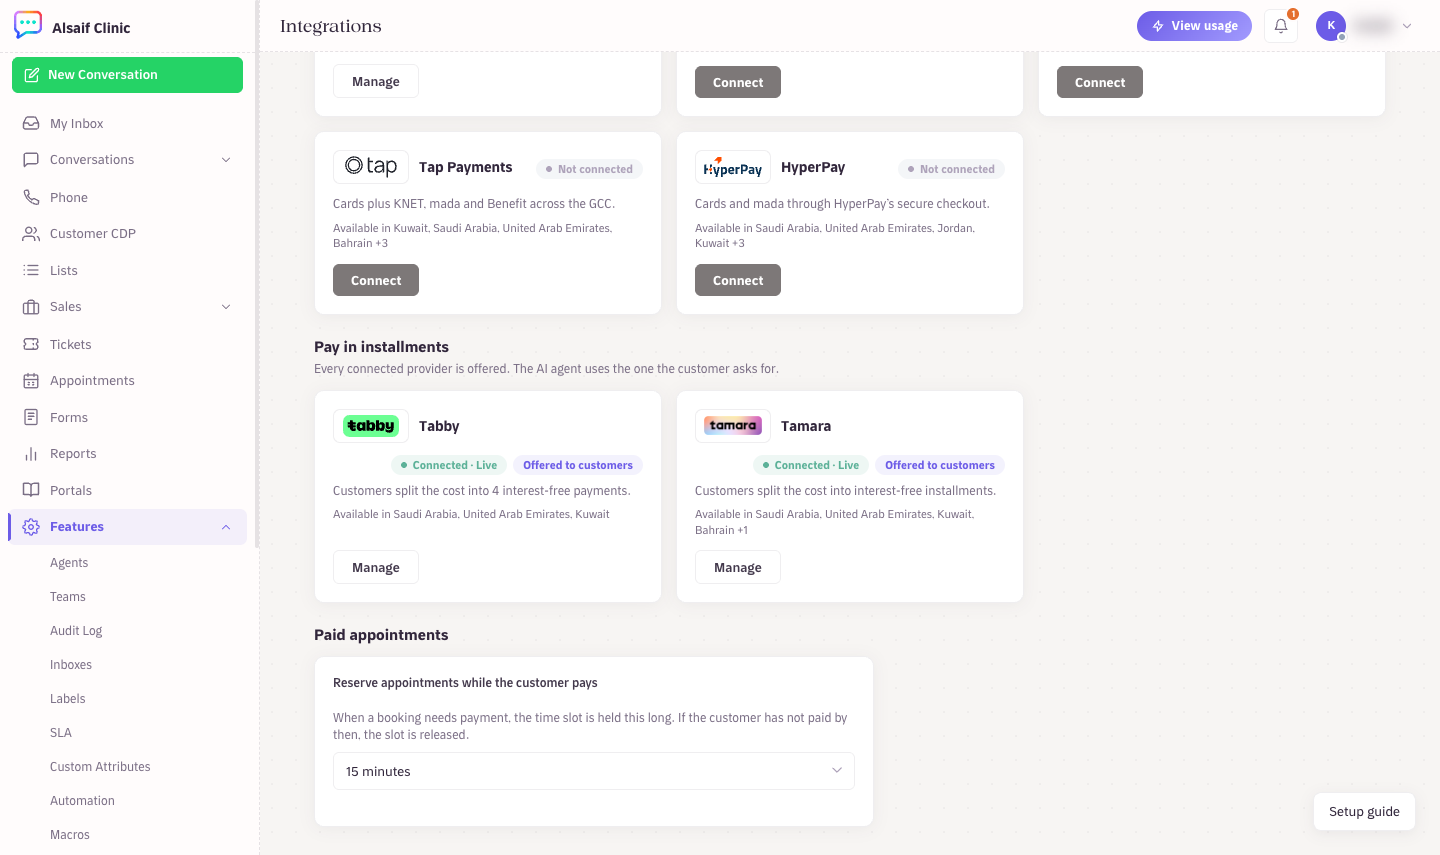
Task: Connect Tap Payments
Action: tap(376, 280)
